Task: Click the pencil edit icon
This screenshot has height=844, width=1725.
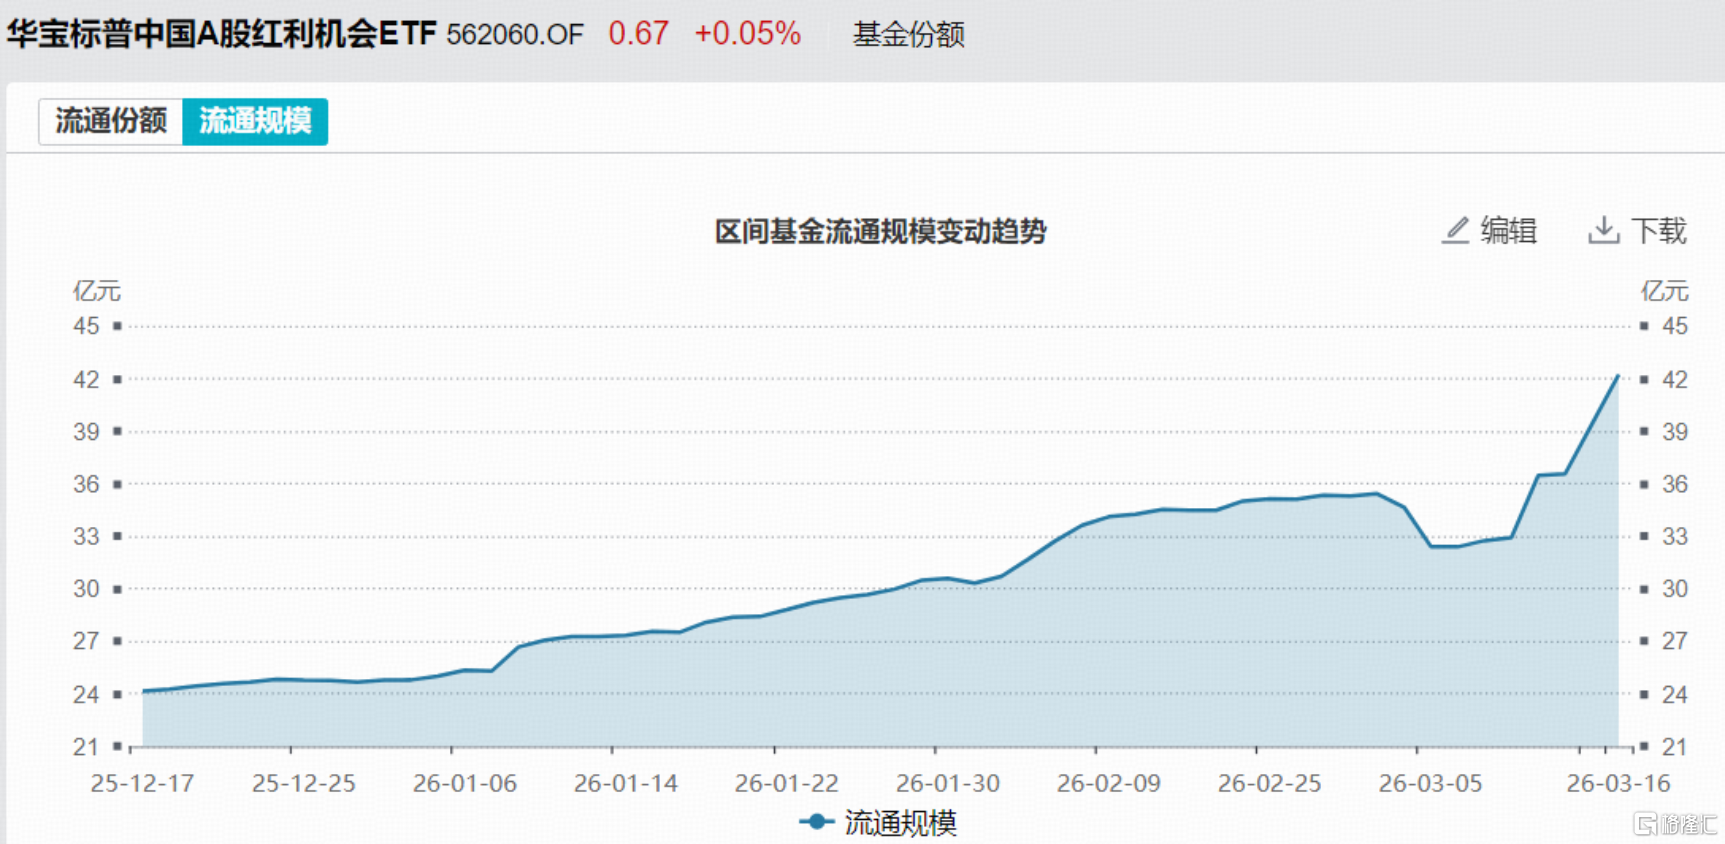Action: [x=1455, y=231]
